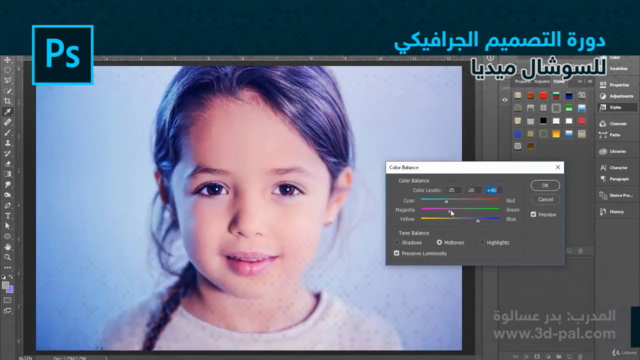Click the Cyan-Red slider handle
This screenshot has height=360, width=640.
446,202
